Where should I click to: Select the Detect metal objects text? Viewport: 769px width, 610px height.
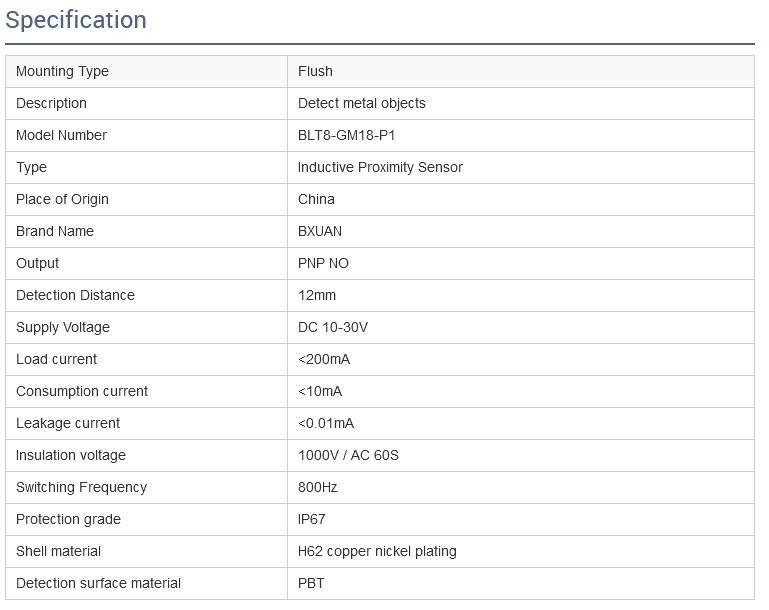click(x=361, y=103)
